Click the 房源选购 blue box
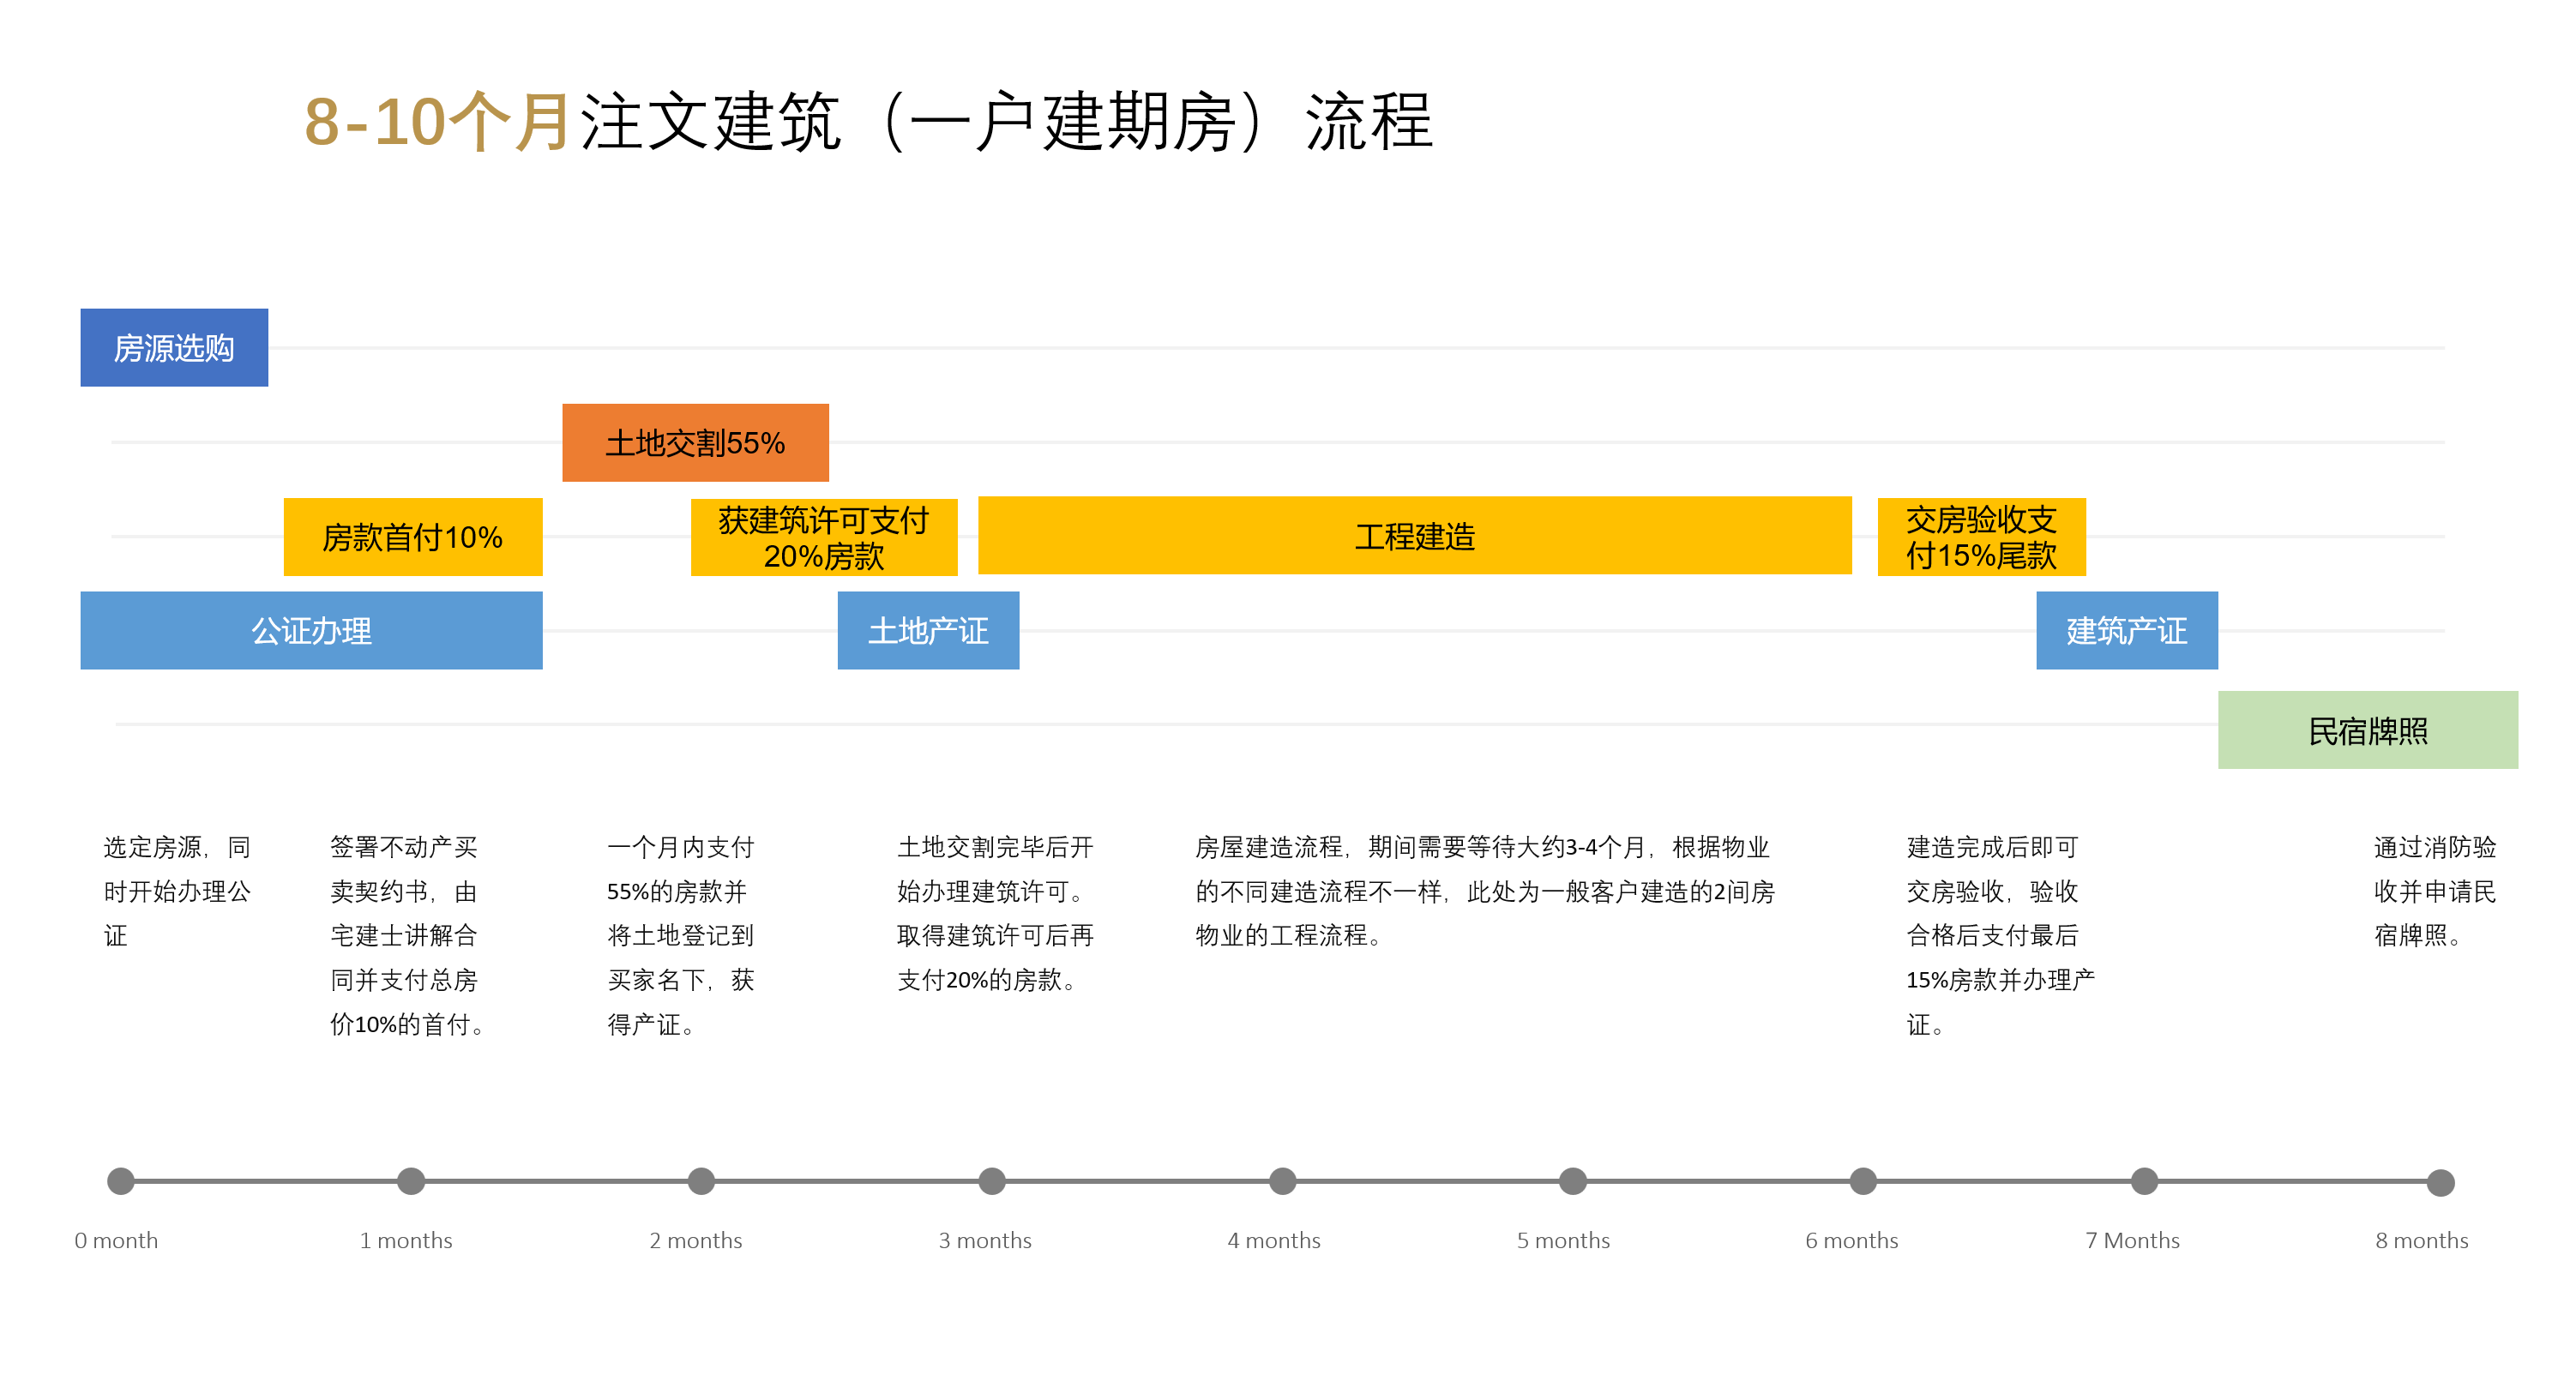Viewport: 2576px width, 1387px height. coord(174,347)
